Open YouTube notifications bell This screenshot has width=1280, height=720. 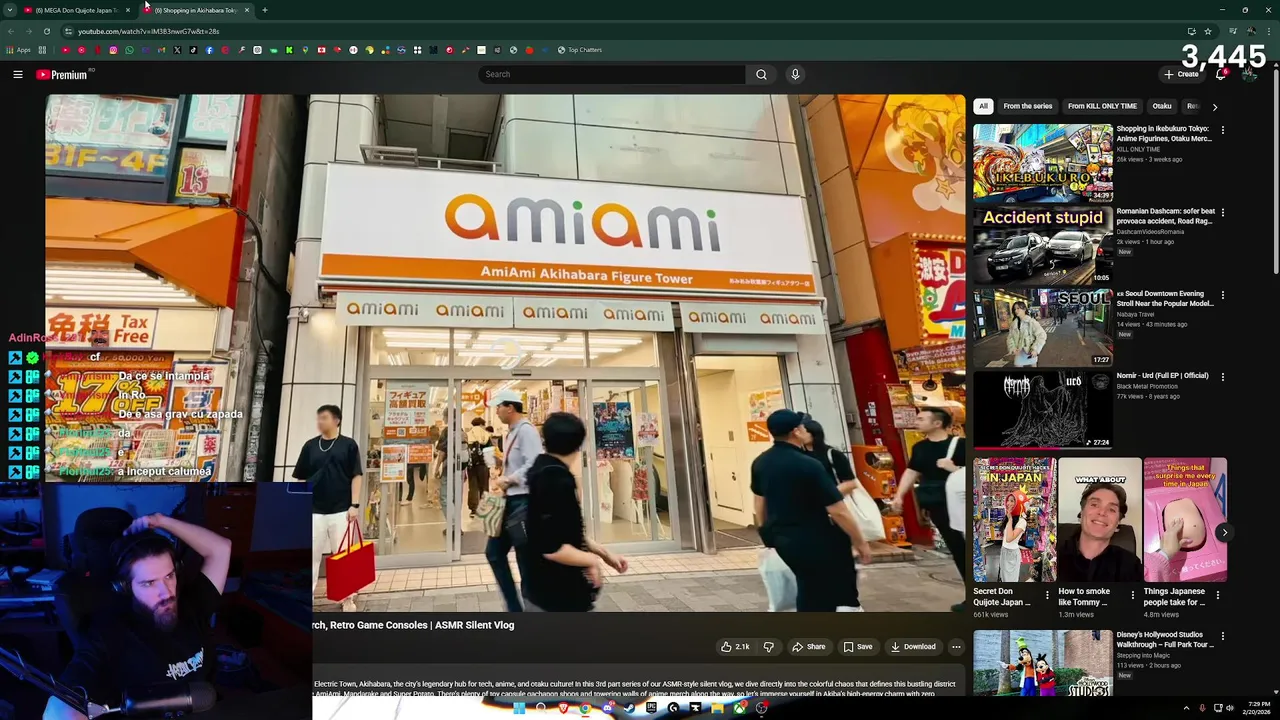tap(1221, 74)
